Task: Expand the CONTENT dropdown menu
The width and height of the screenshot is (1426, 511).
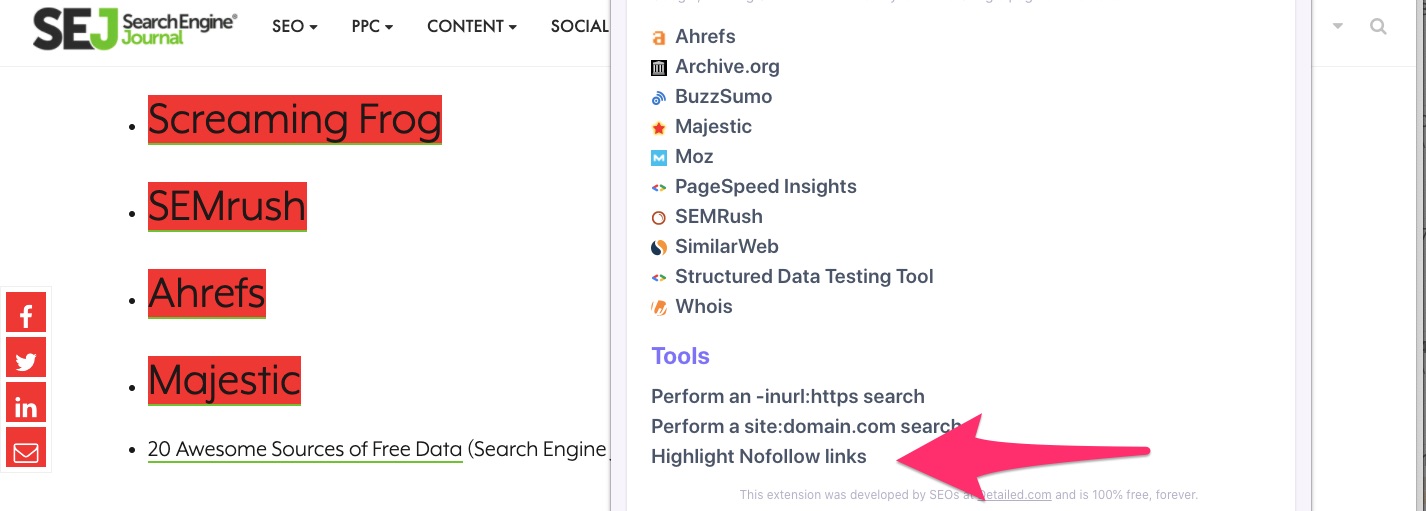Action: (471, 27)
